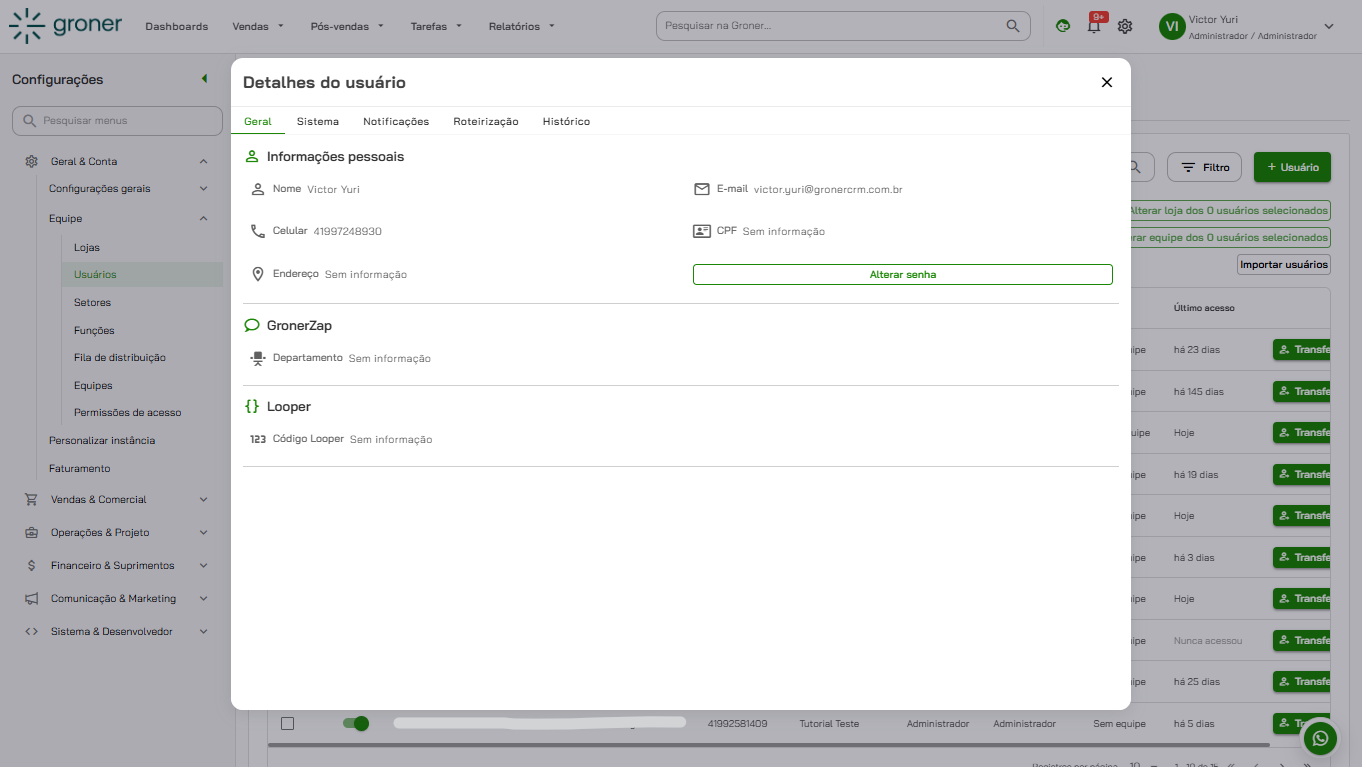Viewport: 1366px width, 768px height.
Task: Click the location pin beside Endereço
Action: (x=257, y=274)
